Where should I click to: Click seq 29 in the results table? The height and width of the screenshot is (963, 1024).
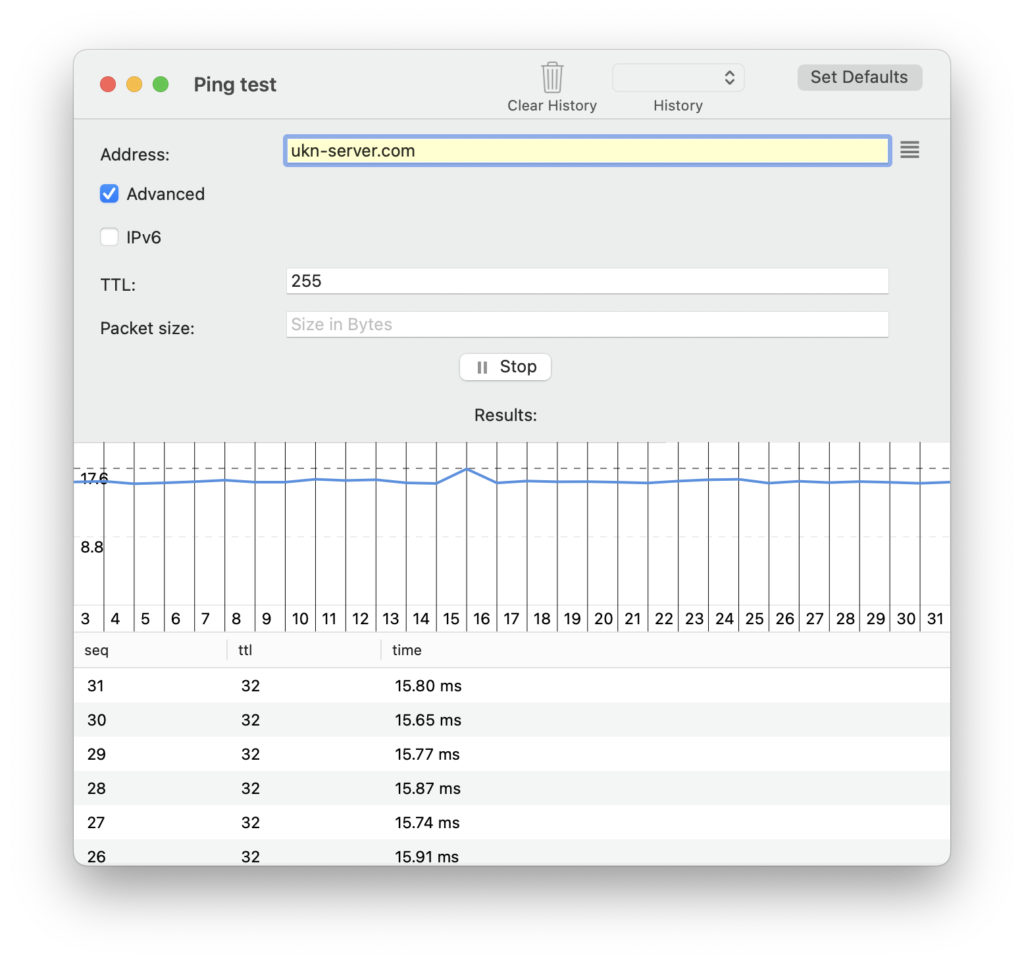click(x=97, y=755)
